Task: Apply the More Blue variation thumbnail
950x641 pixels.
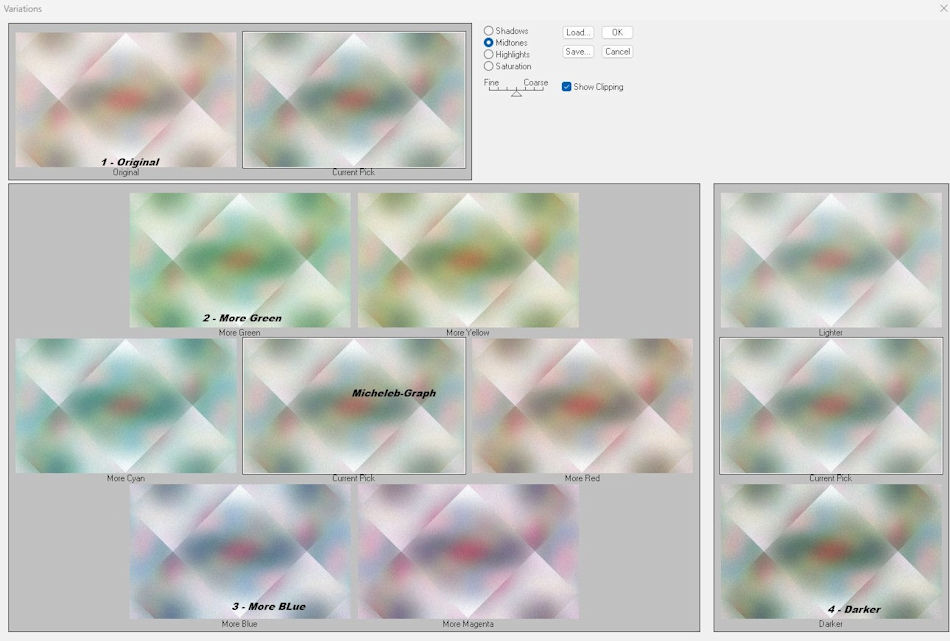Action: tap(240, 551)
